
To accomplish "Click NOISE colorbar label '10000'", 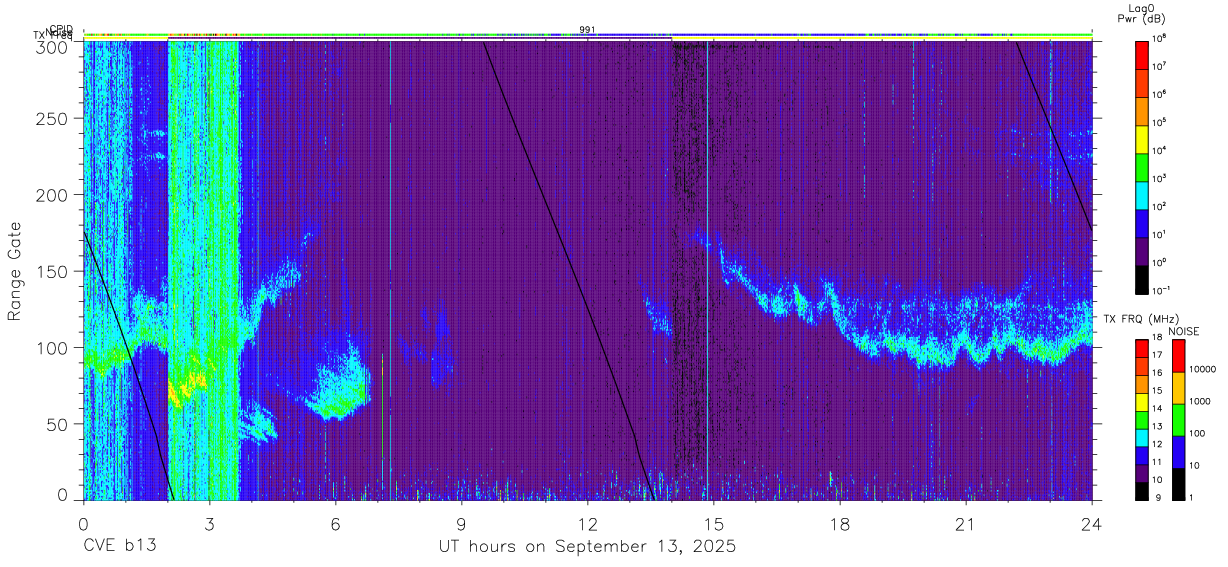I will point(1203,370).
